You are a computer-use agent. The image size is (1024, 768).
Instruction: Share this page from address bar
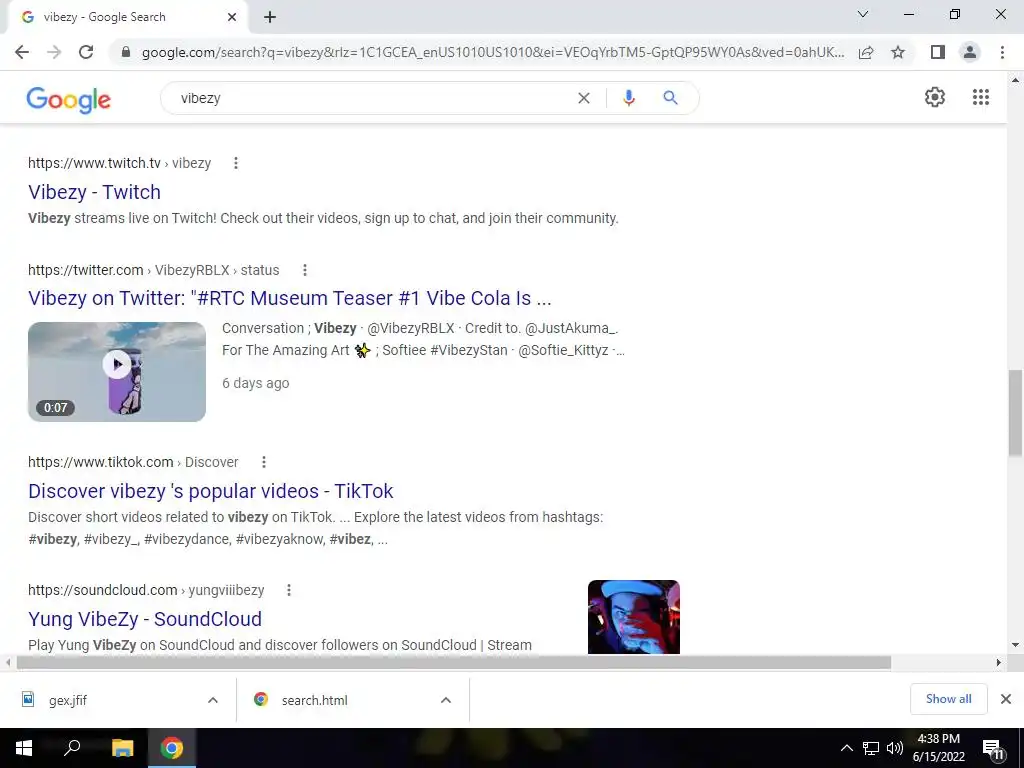pos(866,52)
